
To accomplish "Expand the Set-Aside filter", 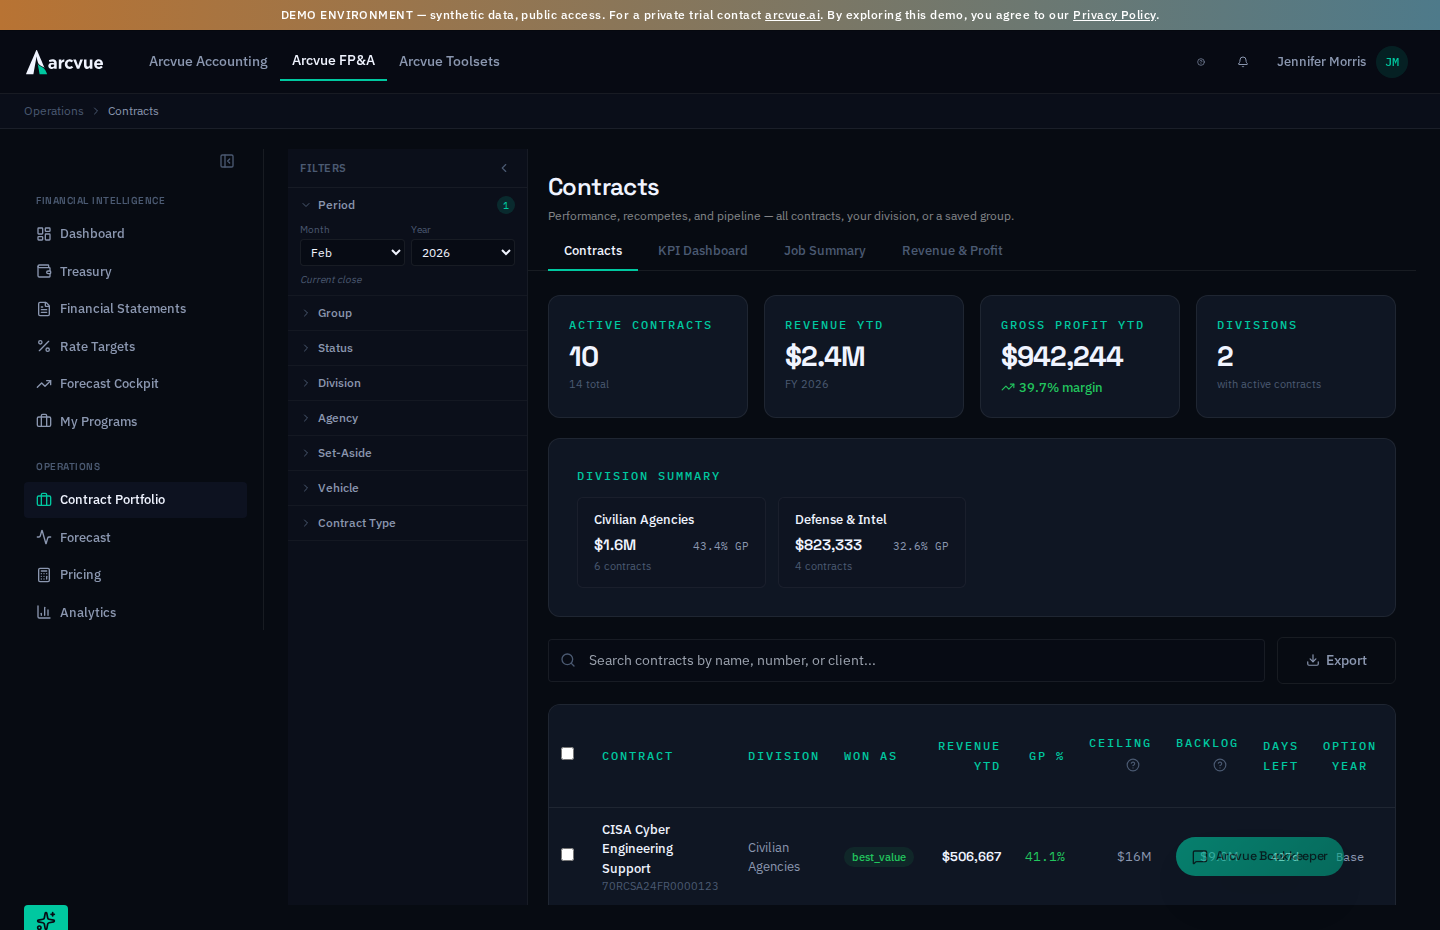I will [x=407, y=453].
